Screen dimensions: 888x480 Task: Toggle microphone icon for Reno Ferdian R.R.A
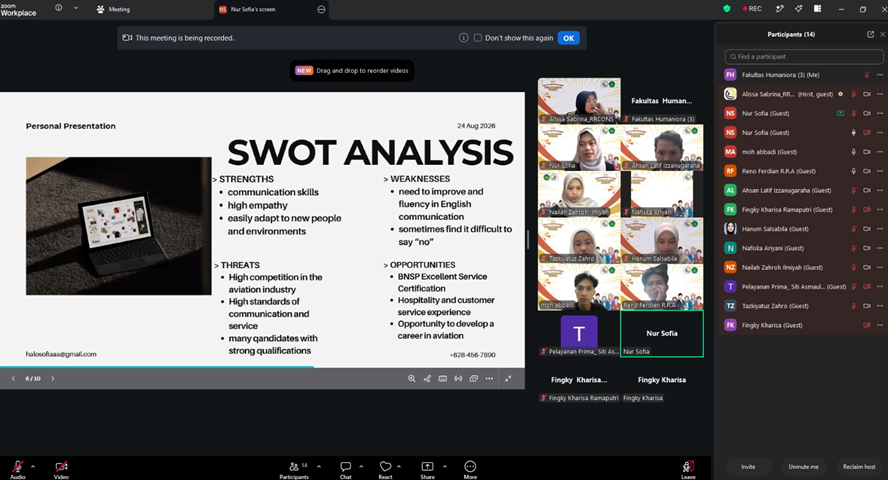click(x=853, y=171)
